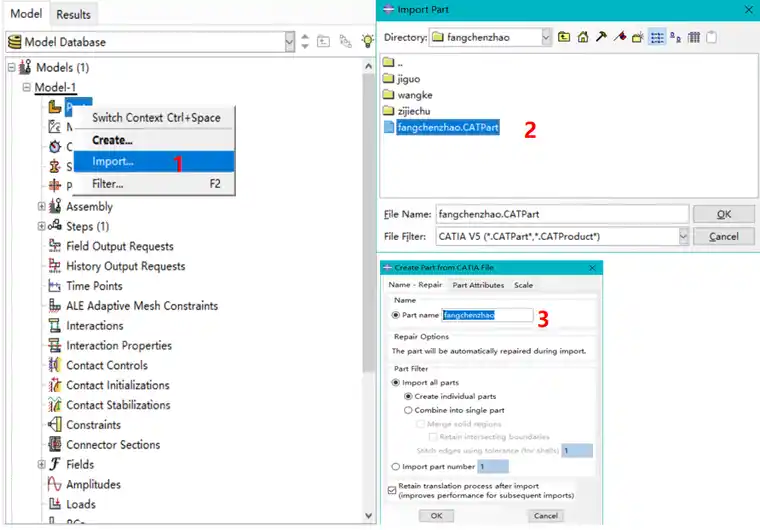
Task: Click the Steps icon in the model tree
Action: coord(55,226)
